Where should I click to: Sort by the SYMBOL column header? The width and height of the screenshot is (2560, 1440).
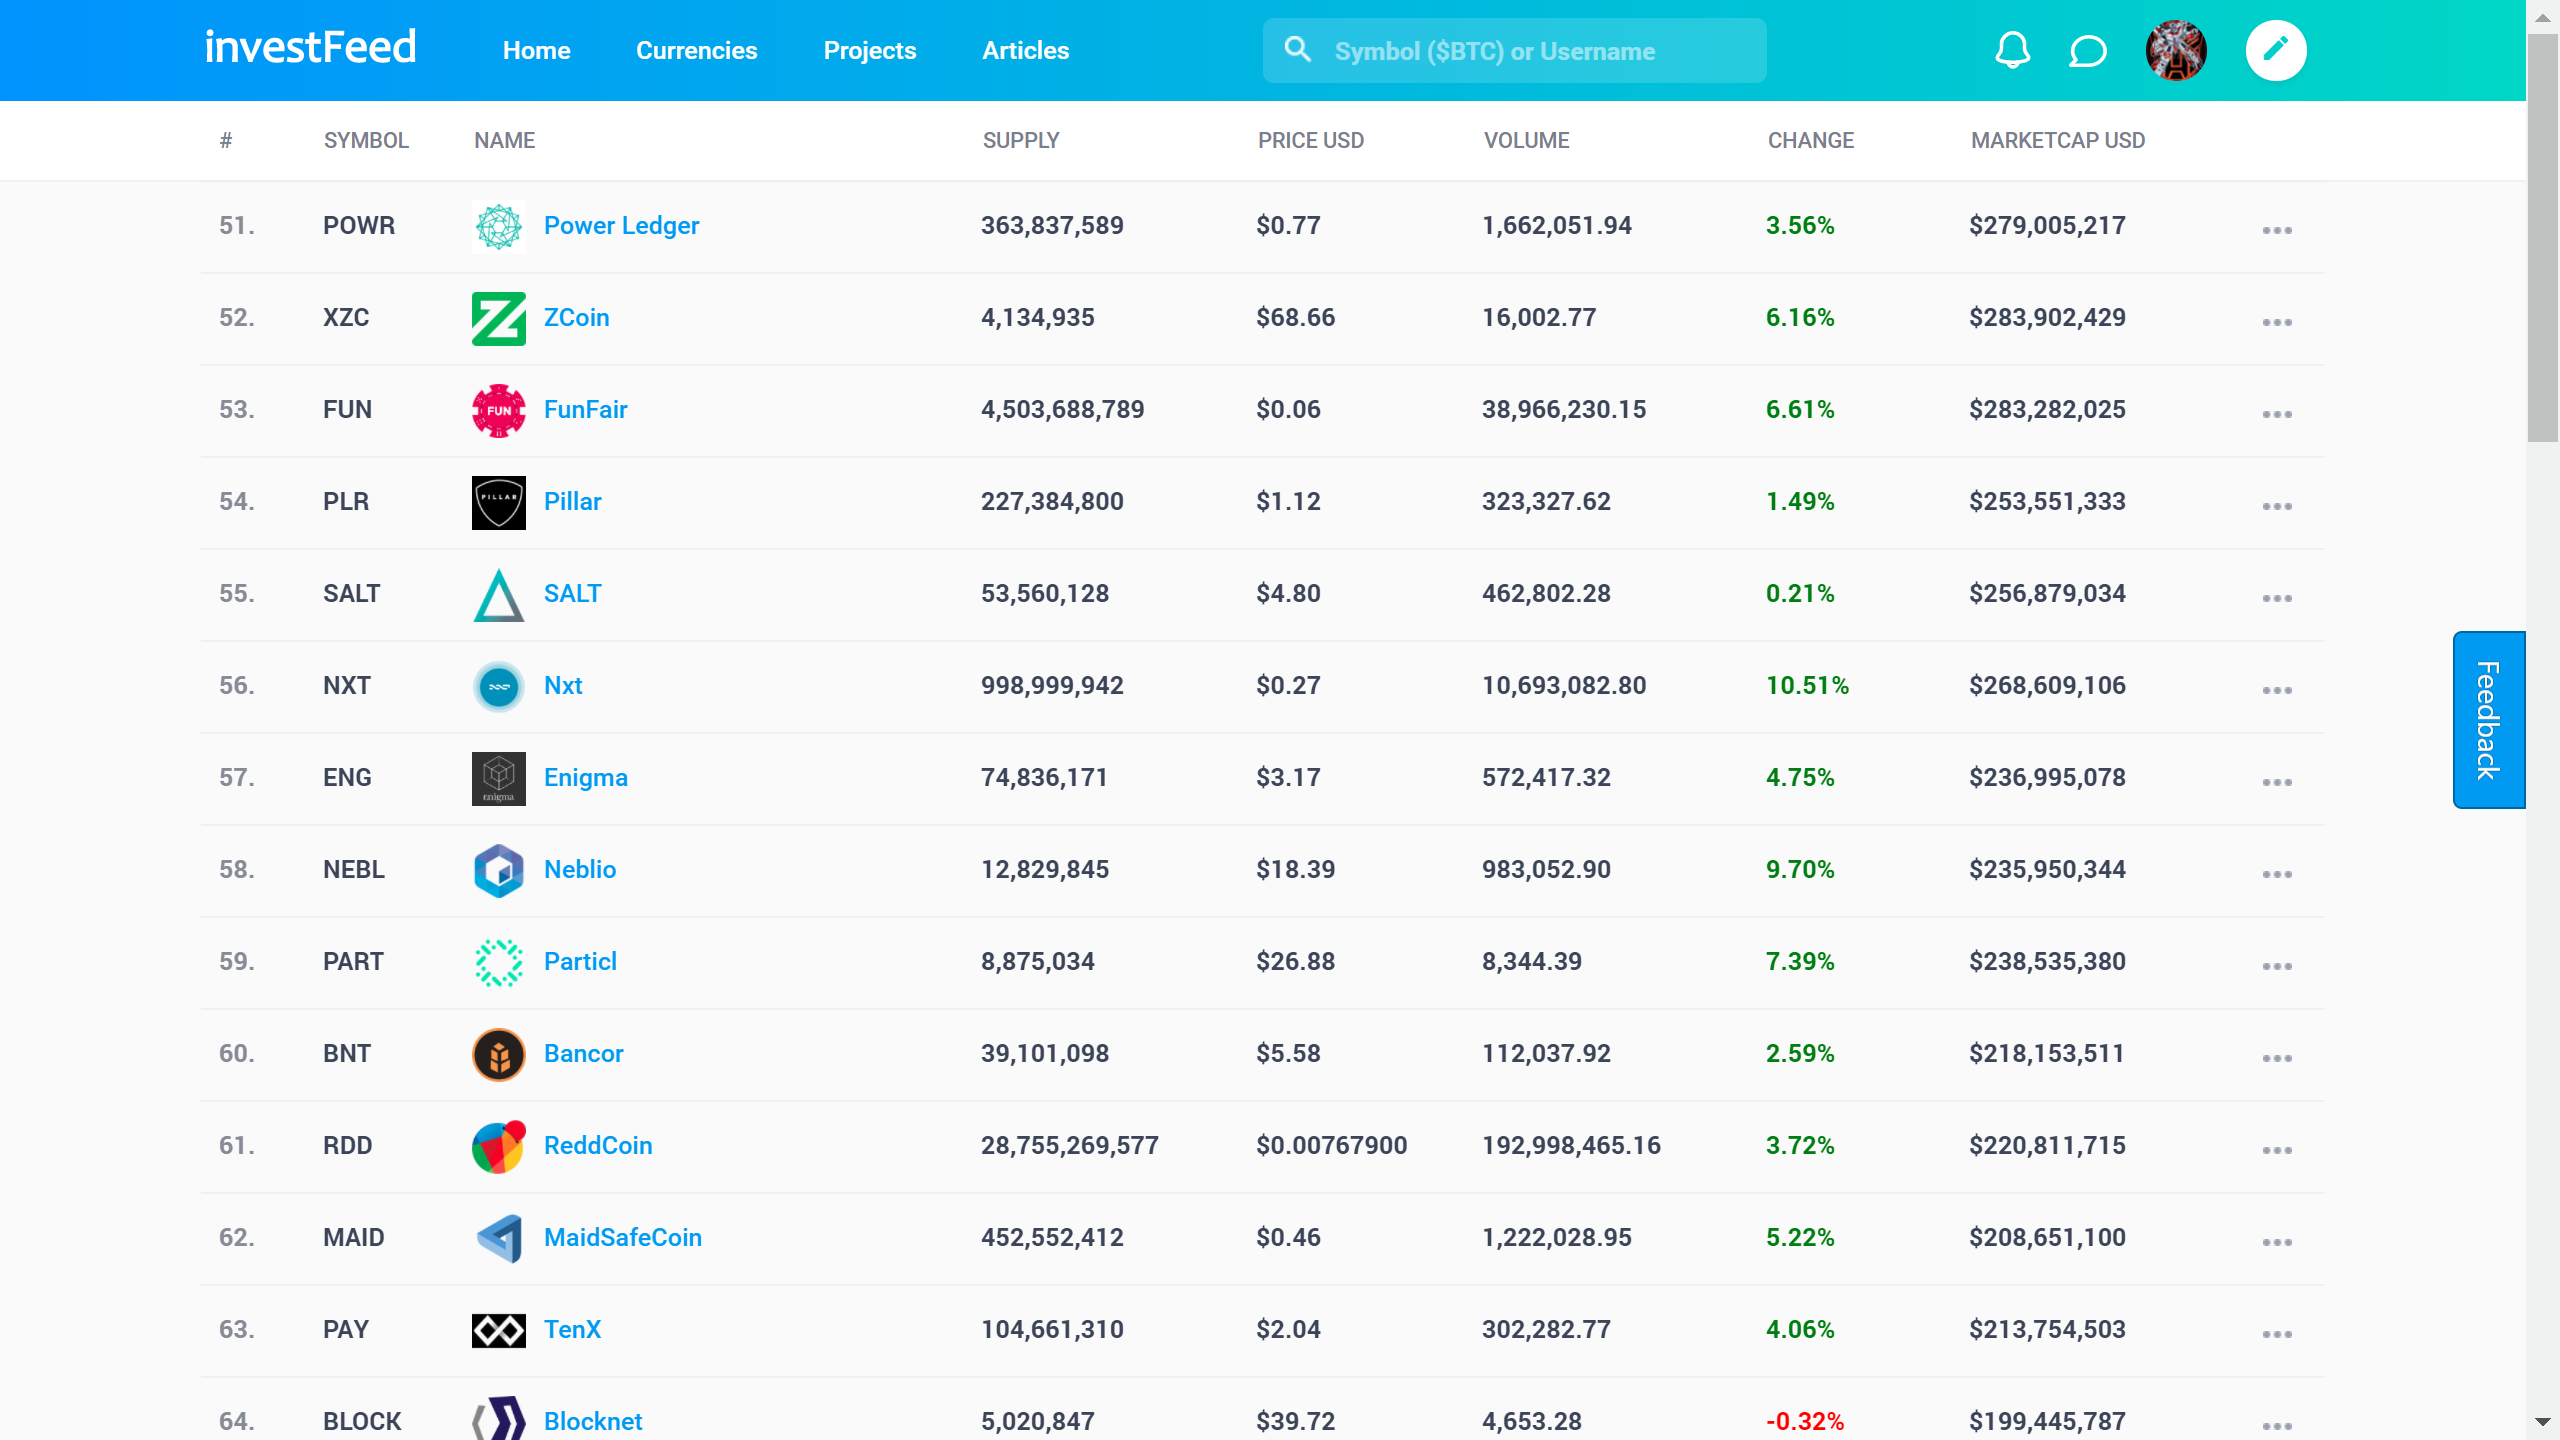[366, 141]
